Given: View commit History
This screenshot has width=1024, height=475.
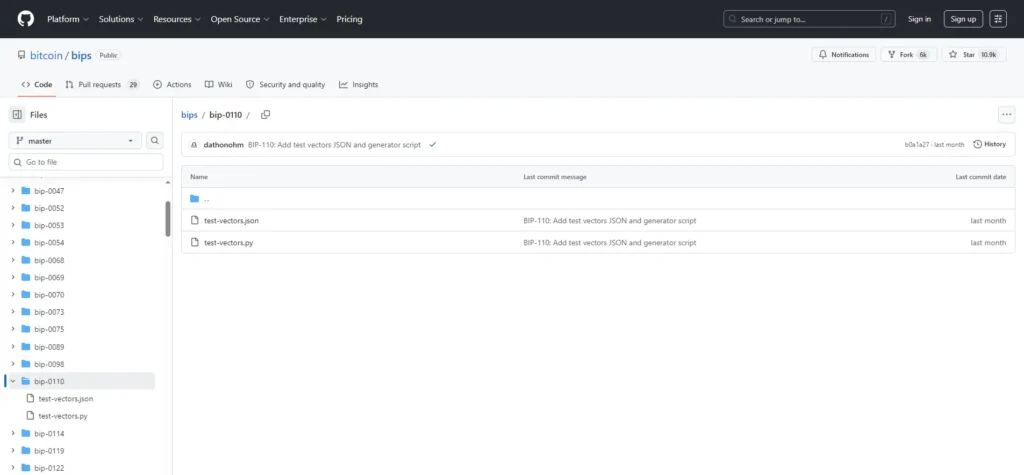Looking at the screenshot, I should [989, 144].
